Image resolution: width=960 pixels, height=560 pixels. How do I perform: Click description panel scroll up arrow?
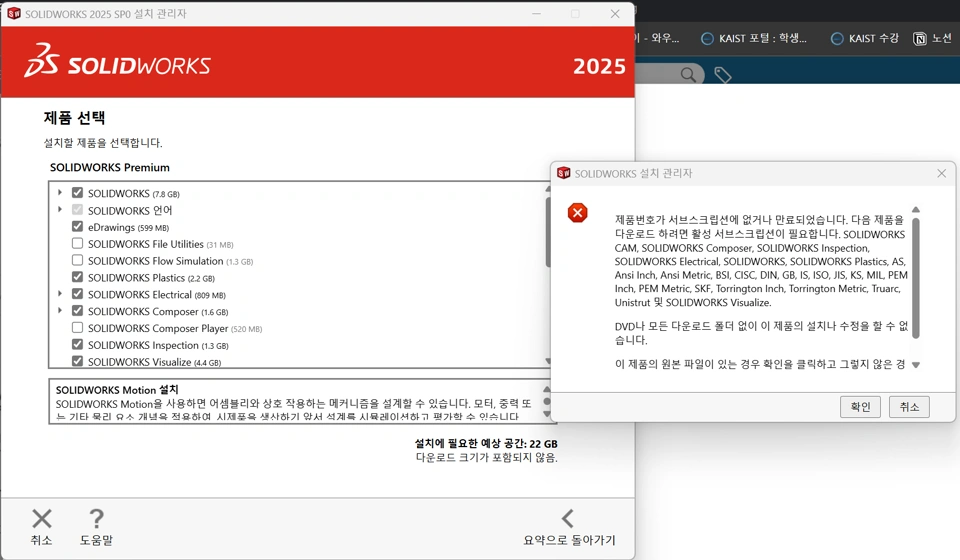tap(547, 389)
